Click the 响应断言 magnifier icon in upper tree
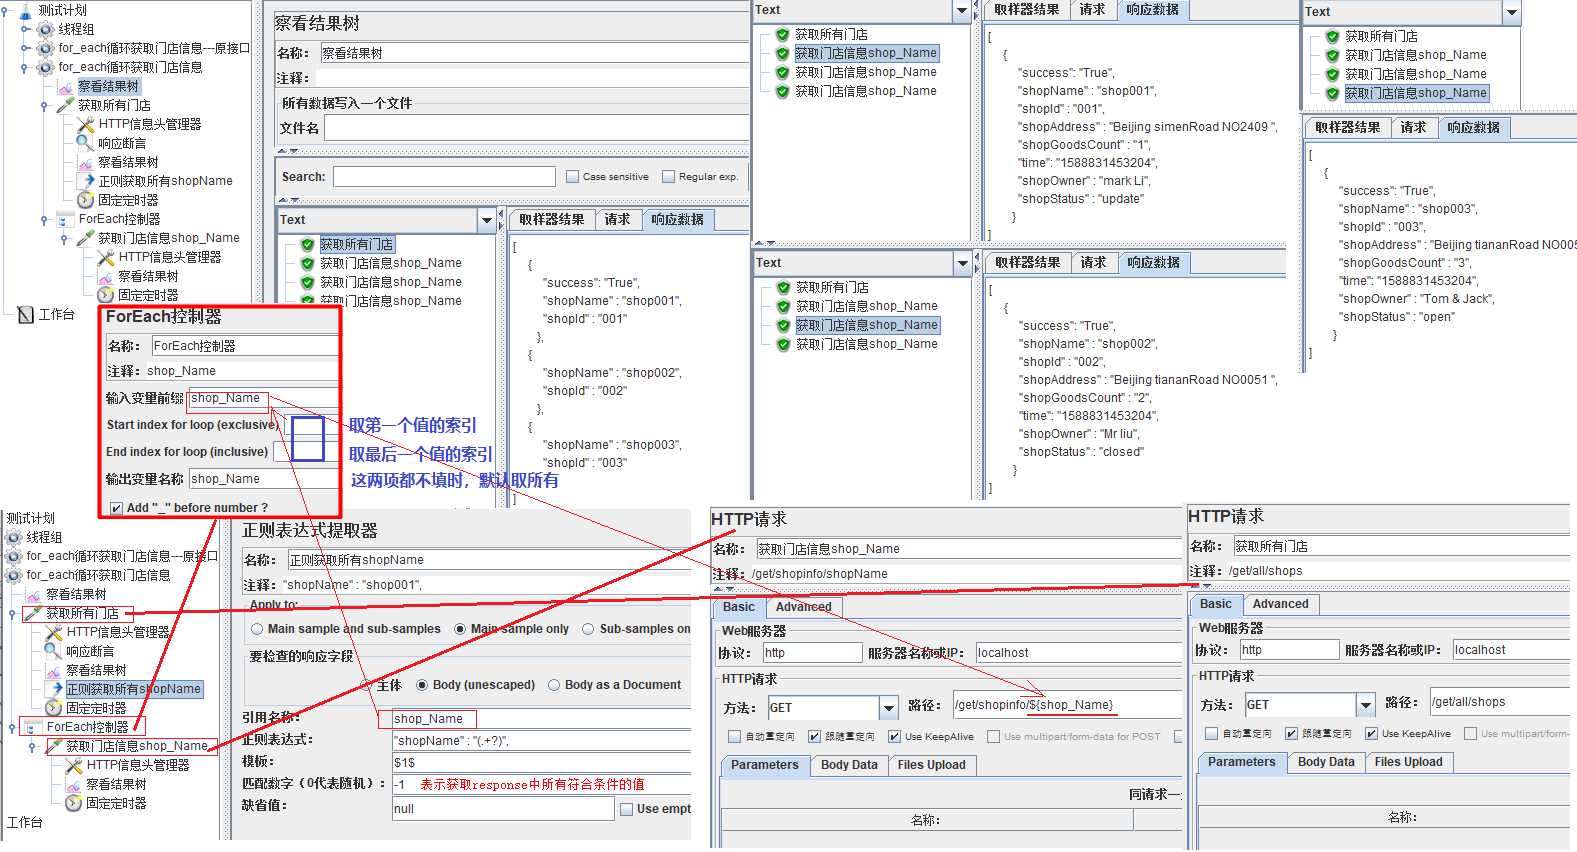 (86, 143)
